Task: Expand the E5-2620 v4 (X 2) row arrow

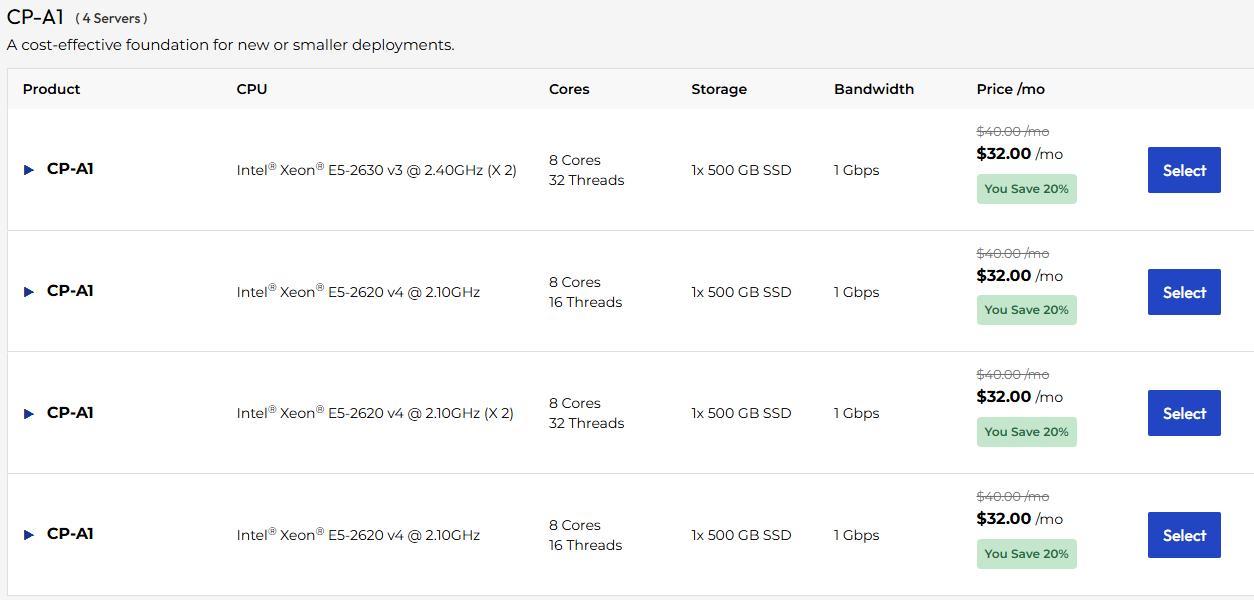Action: (x=29, y=413)
